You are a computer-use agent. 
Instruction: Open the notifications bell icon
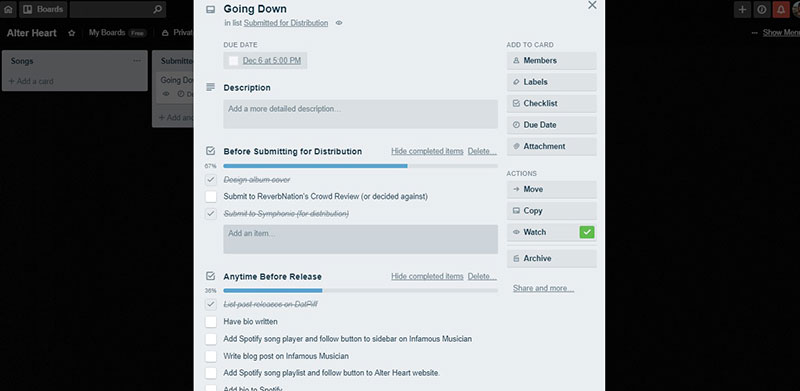pos(781,9)
